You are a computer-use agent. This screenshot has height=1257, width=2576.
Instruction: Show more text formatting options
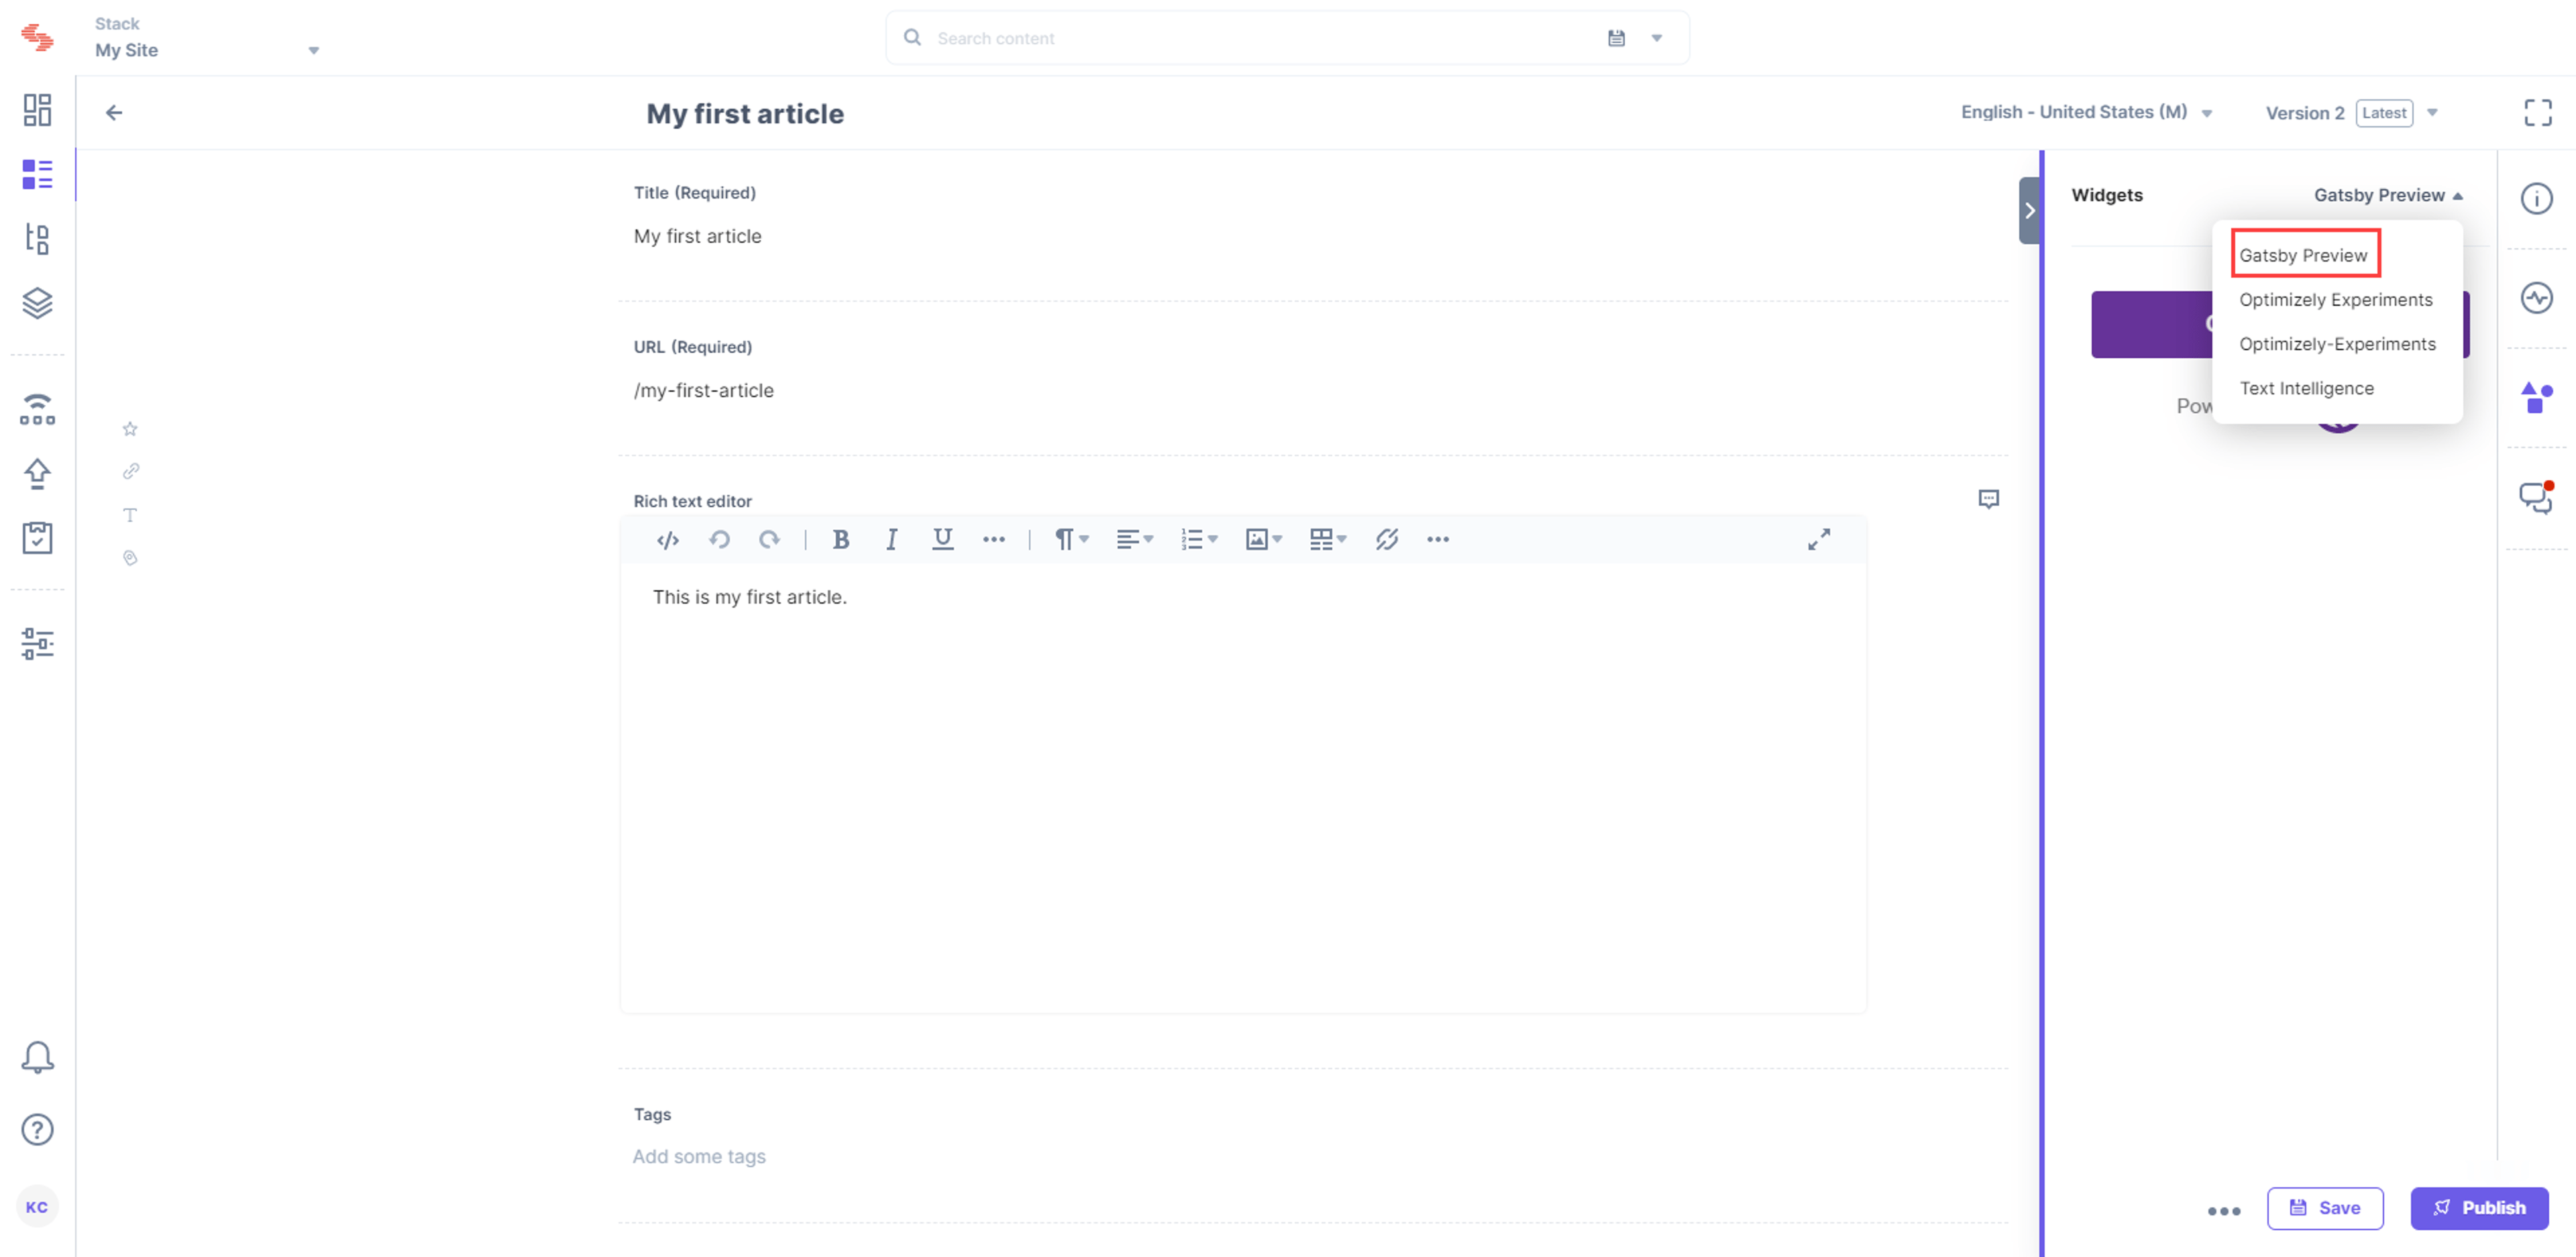click(x=993, y=540)
